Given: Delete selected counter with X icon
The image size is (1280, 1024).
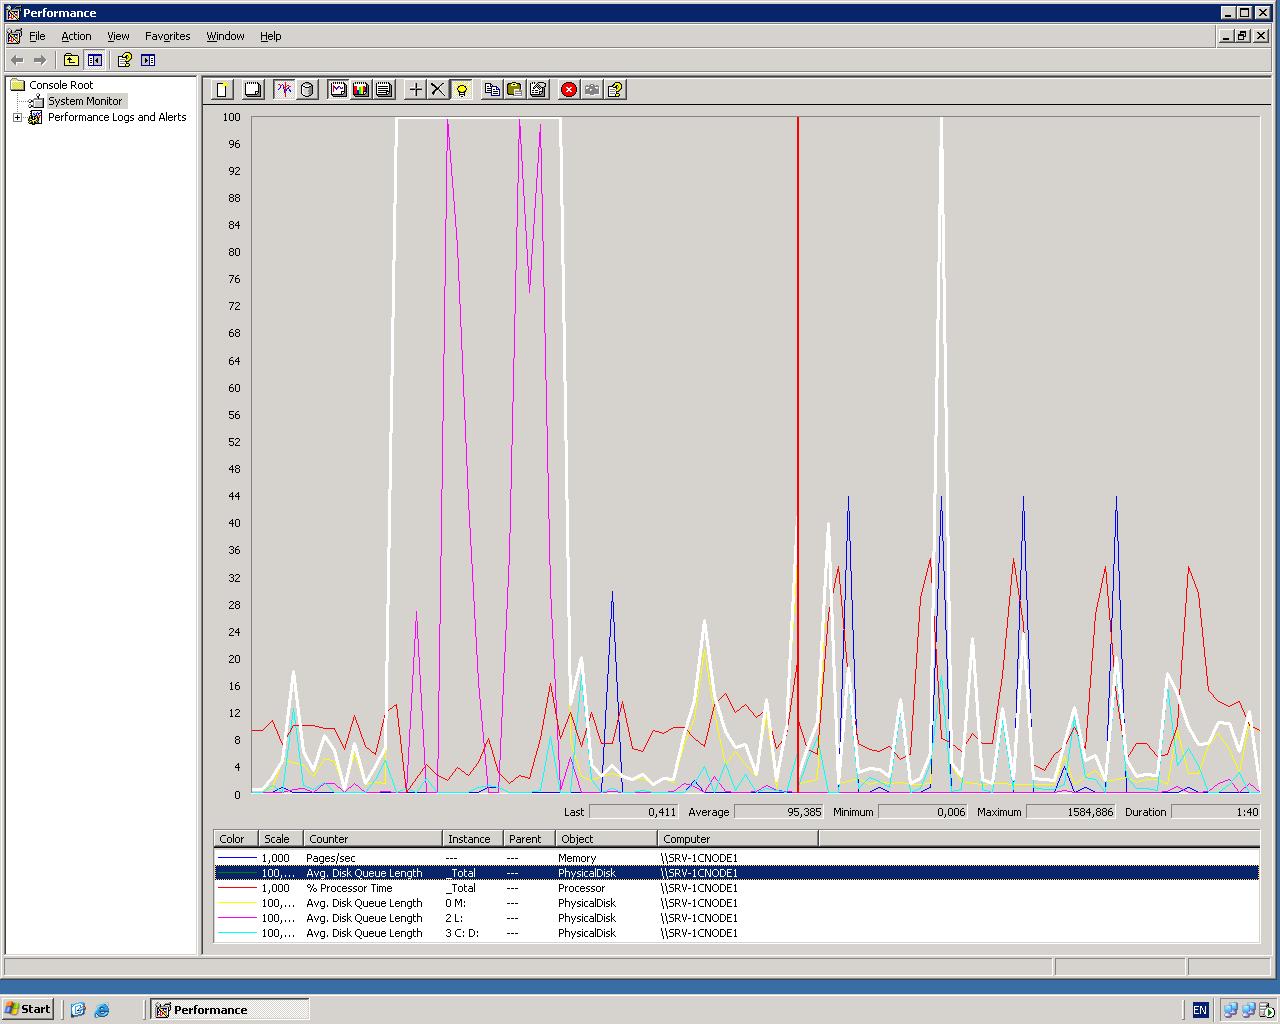Looking at the screenshot, I should (x=438, y=90).
